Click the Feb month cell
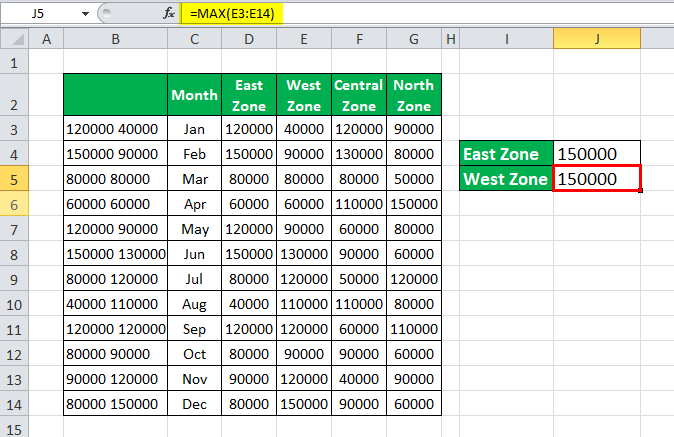This screenshot has width=674, height=437. pos(194,153)
